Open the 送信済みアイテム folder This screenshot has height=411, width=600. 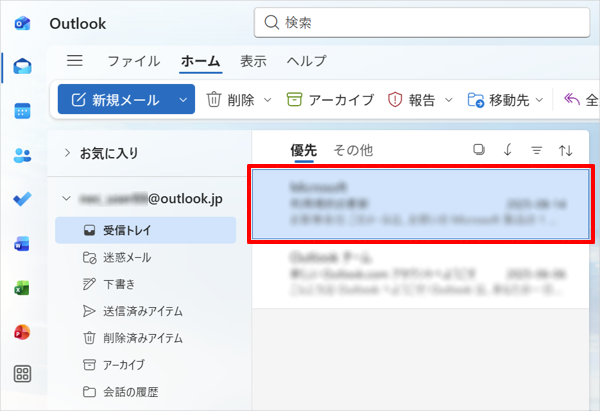145,311
